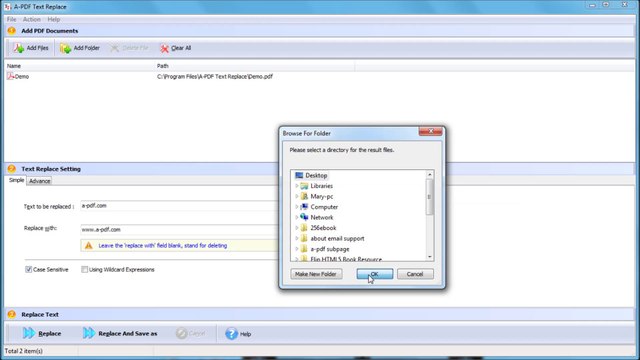Image resolution: width=640 pixels, height=360 pixels.
Task: Expand the Network tree node
Action: click(x=297, y=217)
